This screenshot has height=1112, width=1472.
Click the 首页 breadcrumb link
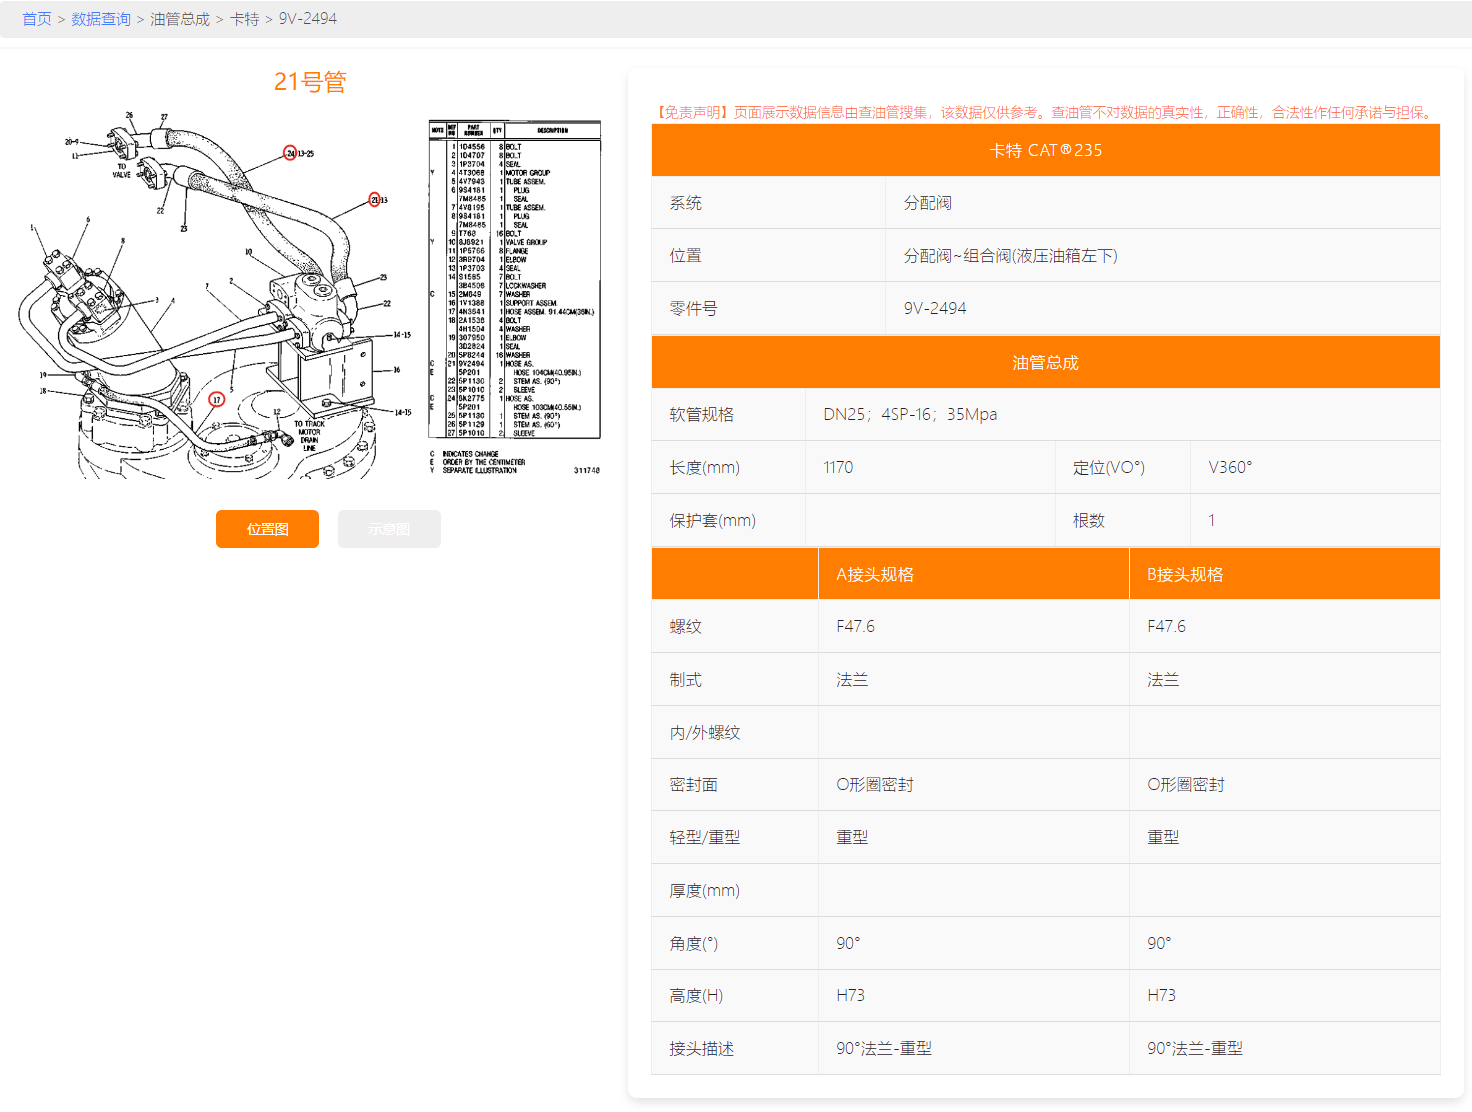pyautogui.click(x=37, y=19)
